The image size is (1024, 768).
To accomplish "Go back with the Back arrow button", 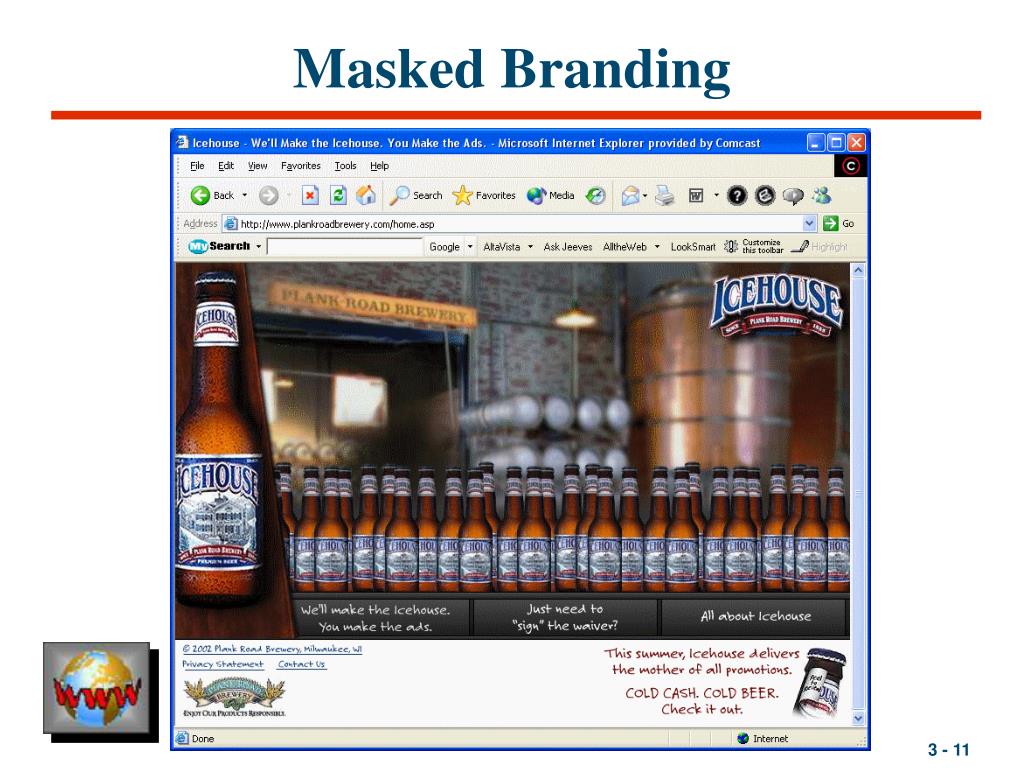I will point(211,195).
